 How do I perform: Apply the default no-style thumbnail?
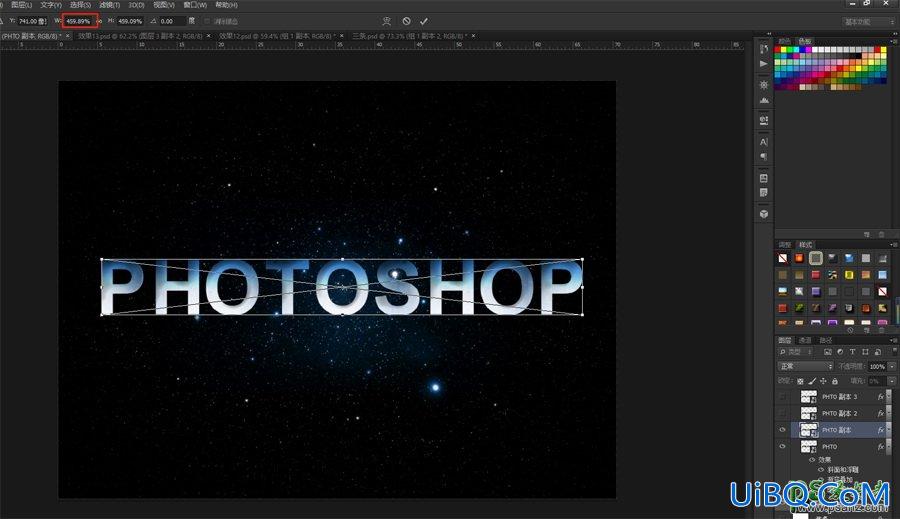pos(782,258)
